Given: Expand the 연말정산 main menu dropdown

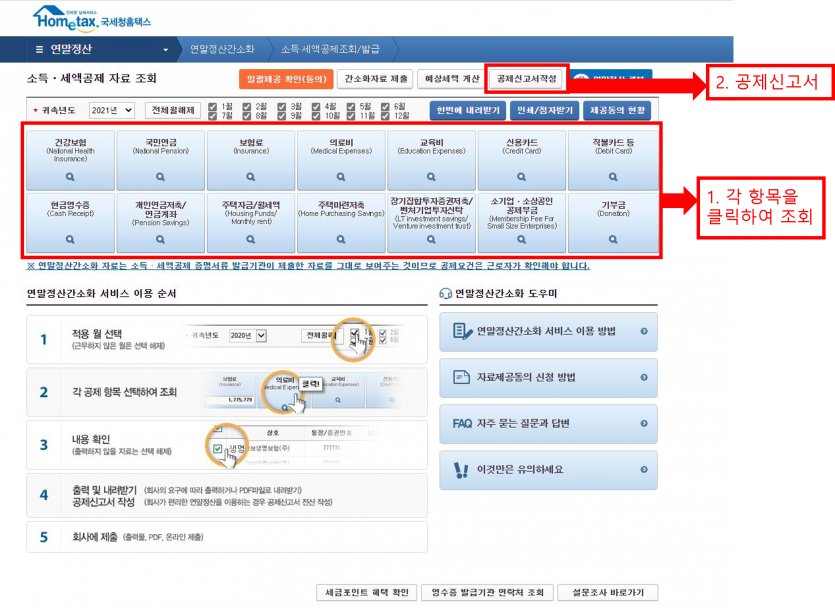Looking at the screenshot, I should (100, 49).
